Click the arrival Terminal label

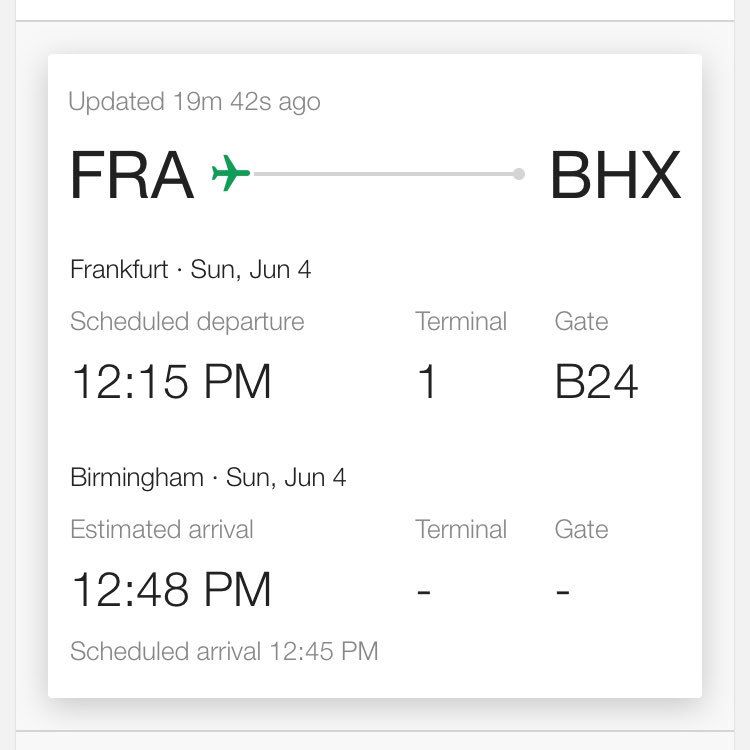[461, 529]
